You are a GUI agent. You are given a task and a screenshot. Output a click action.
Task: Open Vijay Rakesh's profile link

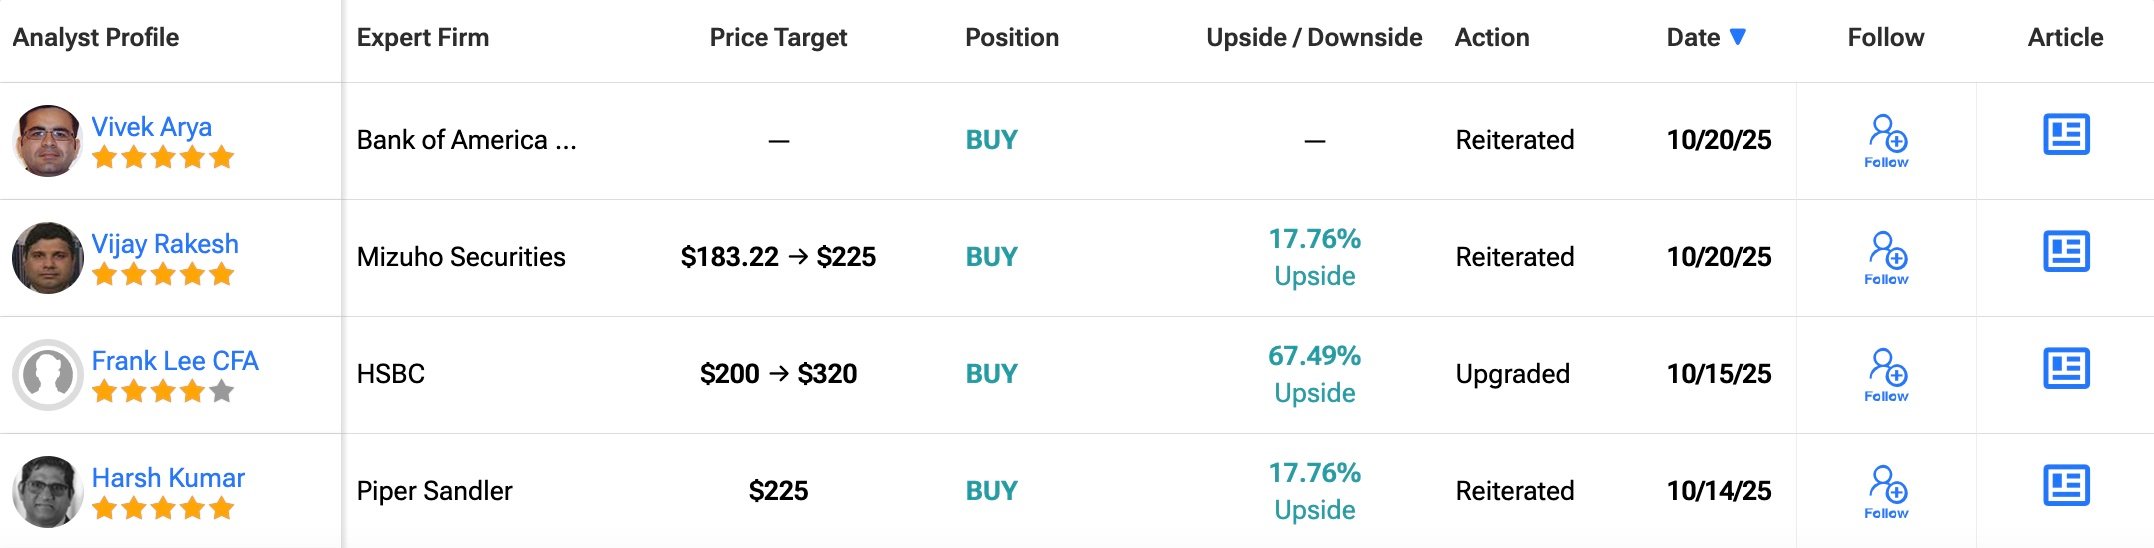165,244
